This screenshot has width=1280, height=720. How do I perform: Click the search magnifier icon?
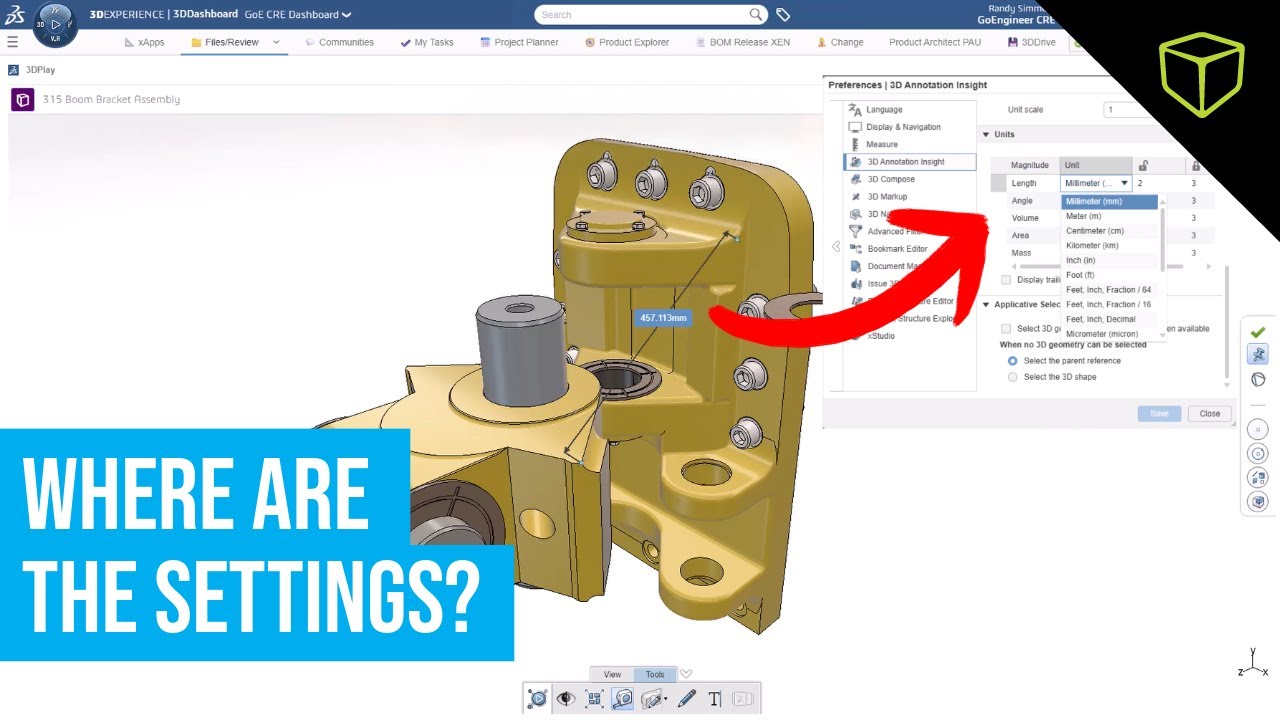pos(757,15)
